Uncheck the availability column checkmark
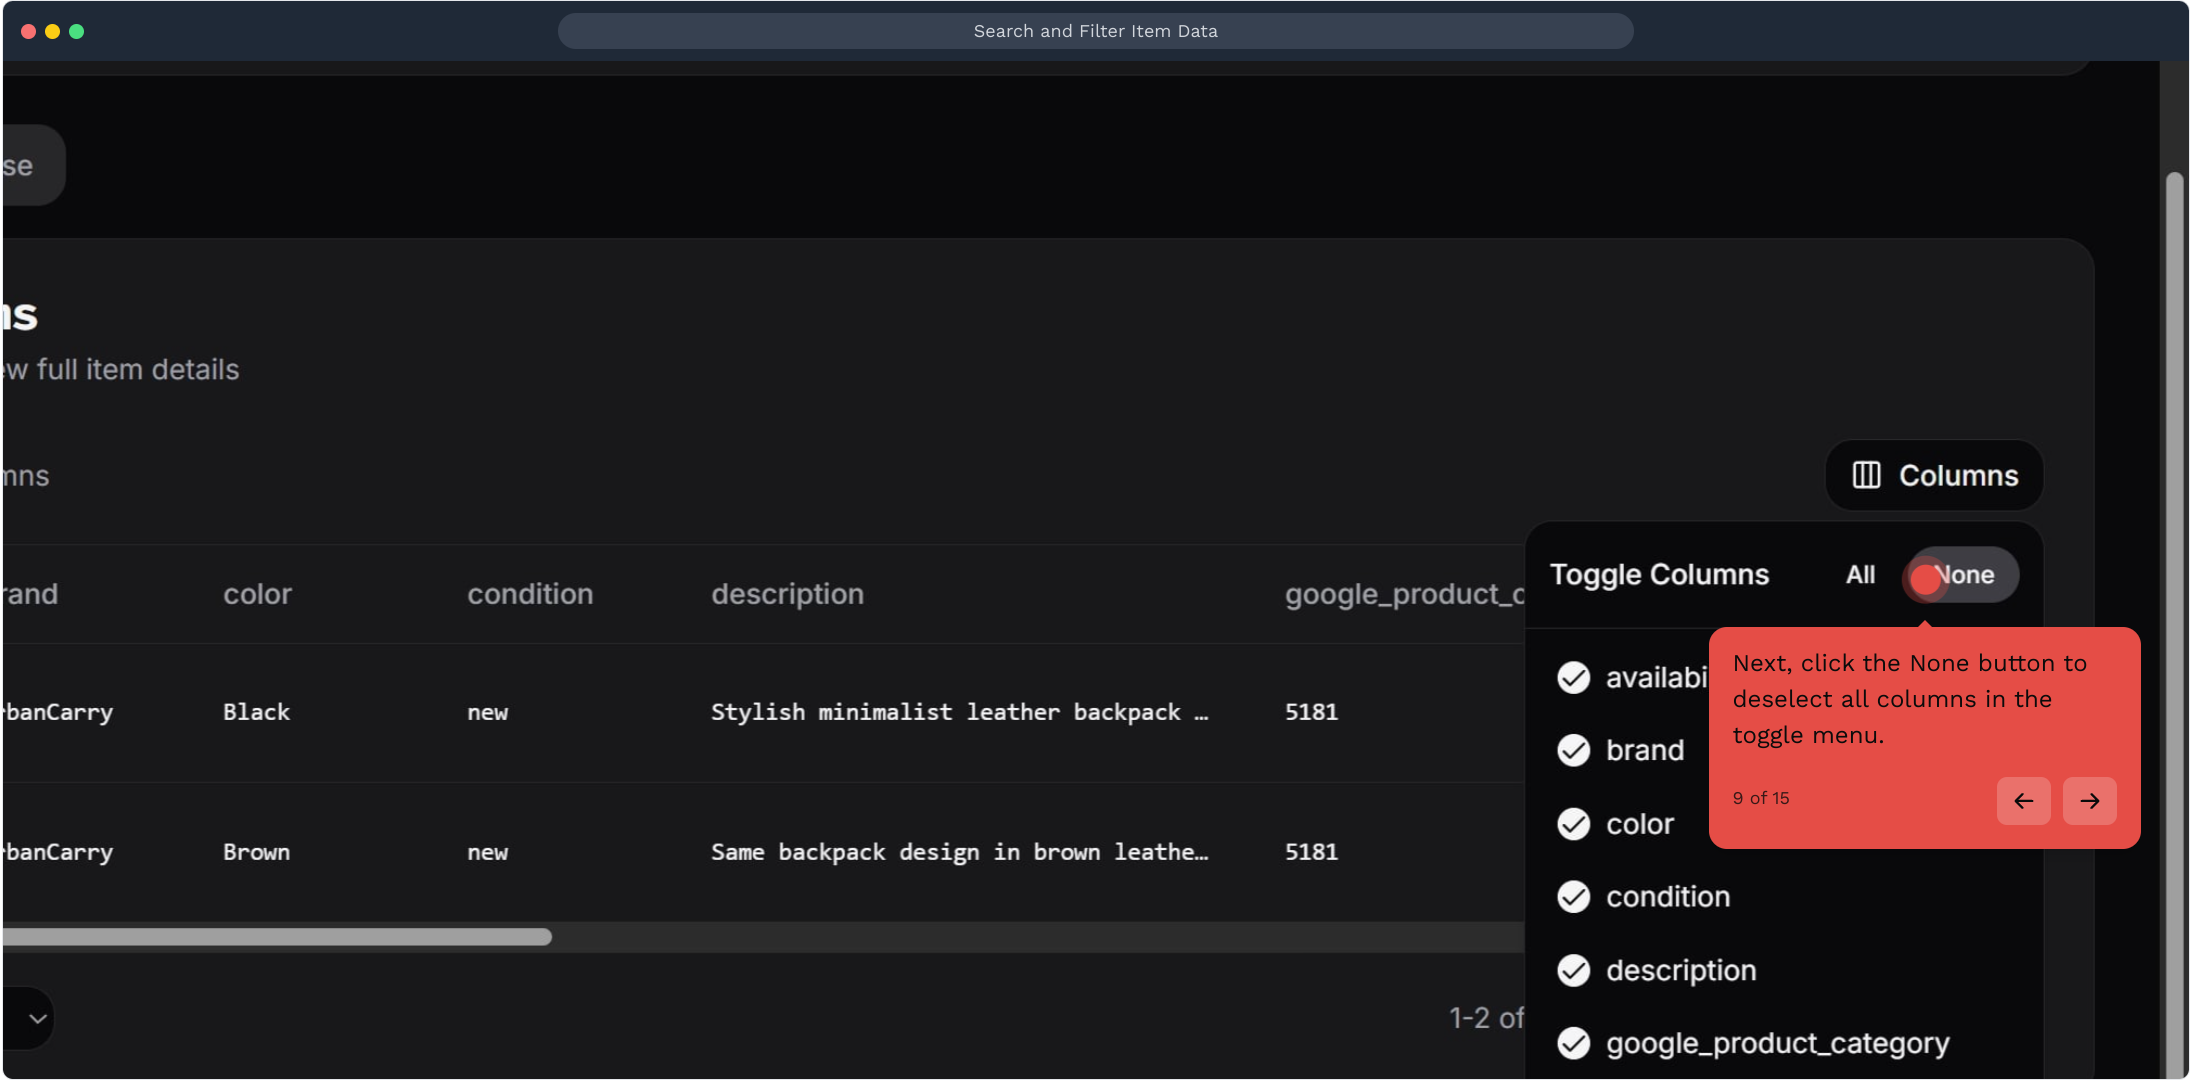The width and height of the screenshot is (2192, 1080). tap(1574, 678)
